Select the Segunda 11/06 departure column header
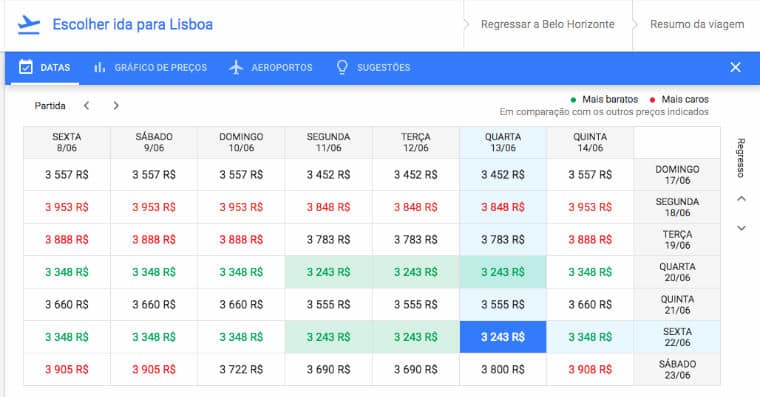This screenshot has width=760, height=397. coord(329,143)
